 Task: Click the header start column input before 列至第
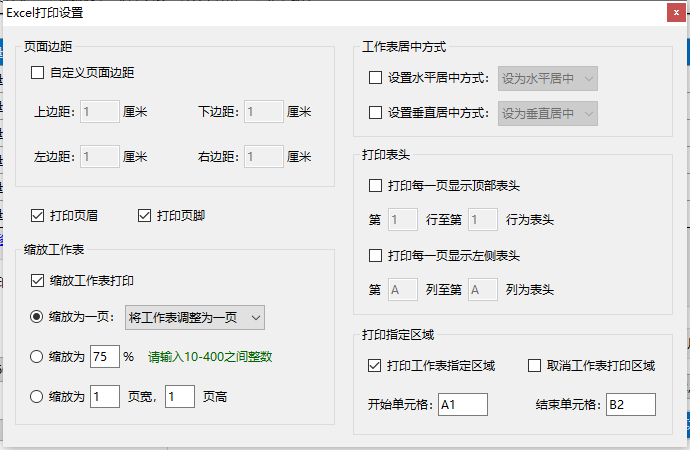[x=403, y=289]
